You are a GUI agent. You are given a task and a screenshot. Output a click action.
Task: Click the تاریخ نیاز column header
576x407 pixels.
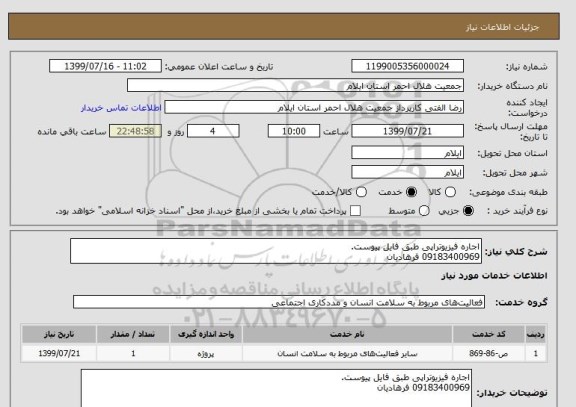click(59, 334)
